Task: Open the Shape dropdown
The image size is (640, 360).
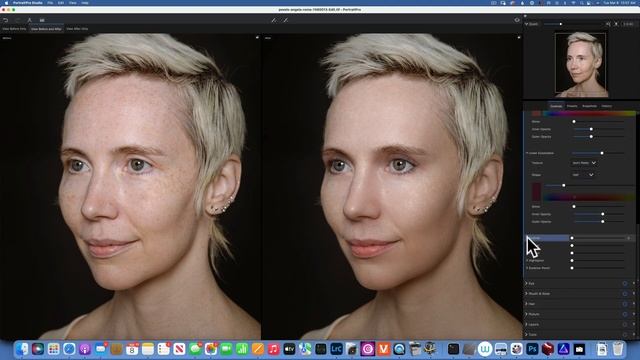Action: pos(583,175)
